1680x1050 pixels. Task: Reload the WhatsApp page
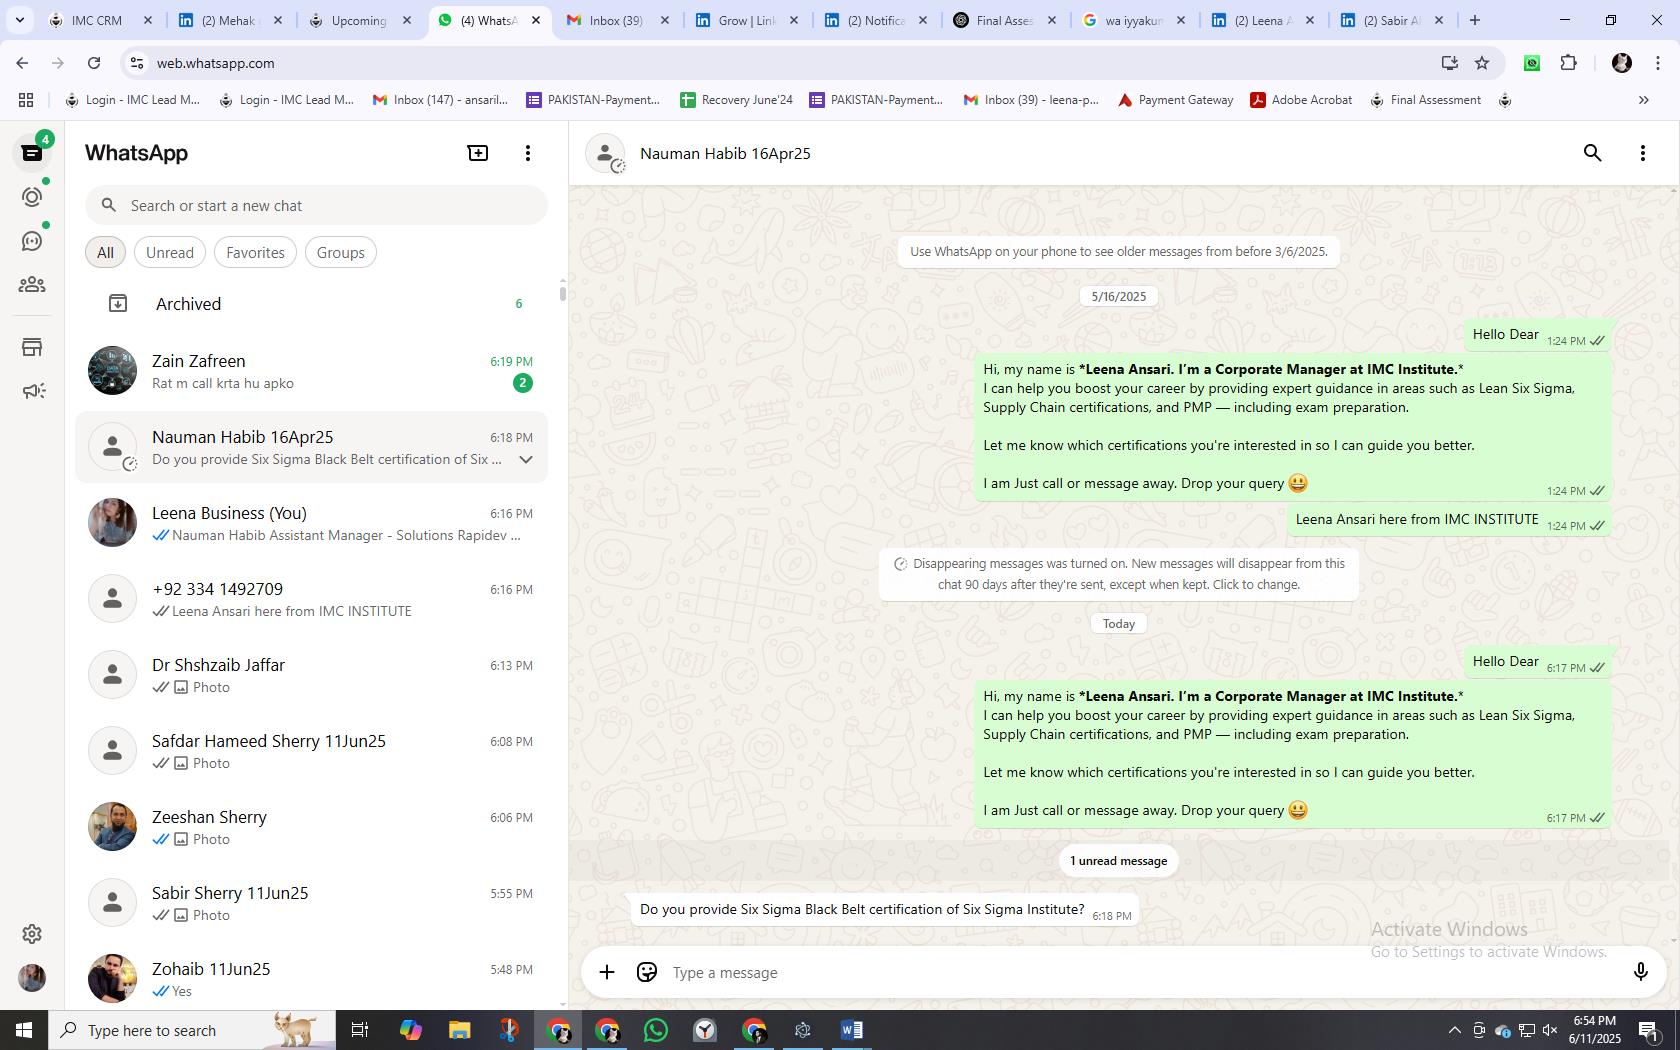click(94, 63)
